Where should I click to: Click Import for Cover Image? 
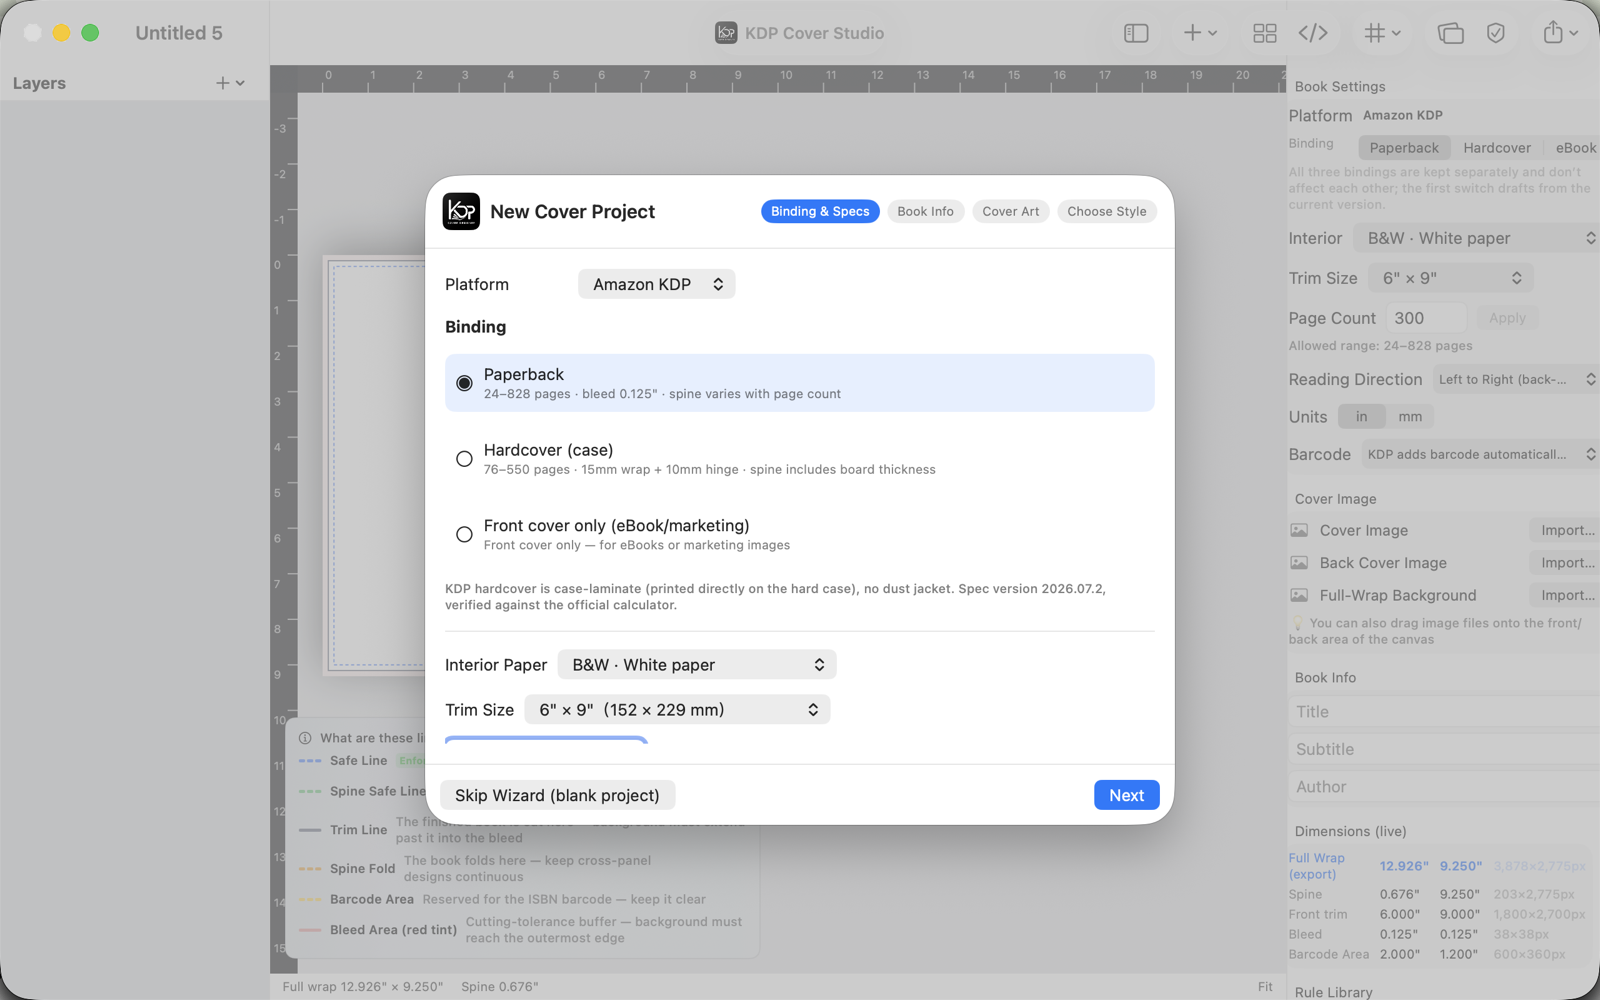coord(1566,530)
